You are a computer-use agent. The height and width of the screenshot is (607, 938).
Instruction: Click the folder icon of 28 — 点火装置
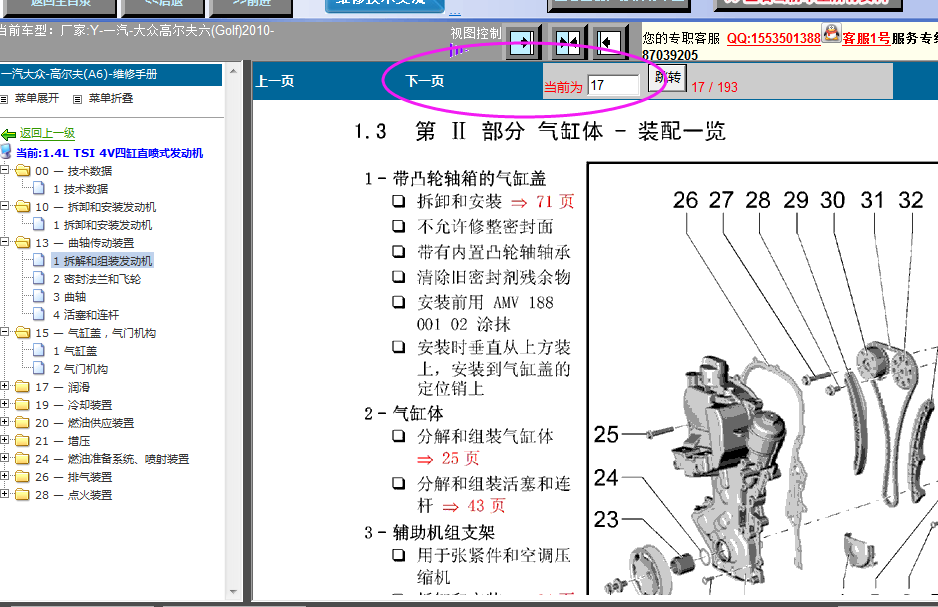tap(23, 494)
